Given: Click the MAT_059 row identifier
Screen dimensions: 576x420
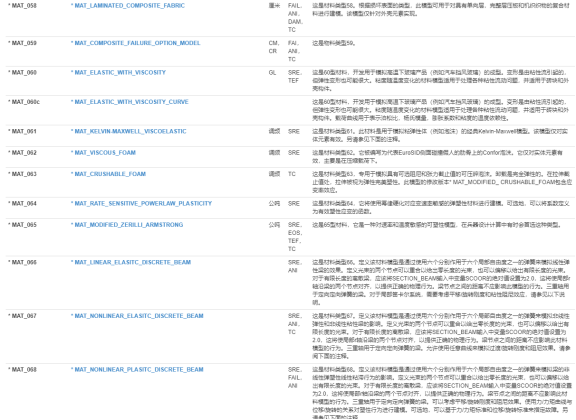Looking at the screenshot, I should tap(22, 43).
